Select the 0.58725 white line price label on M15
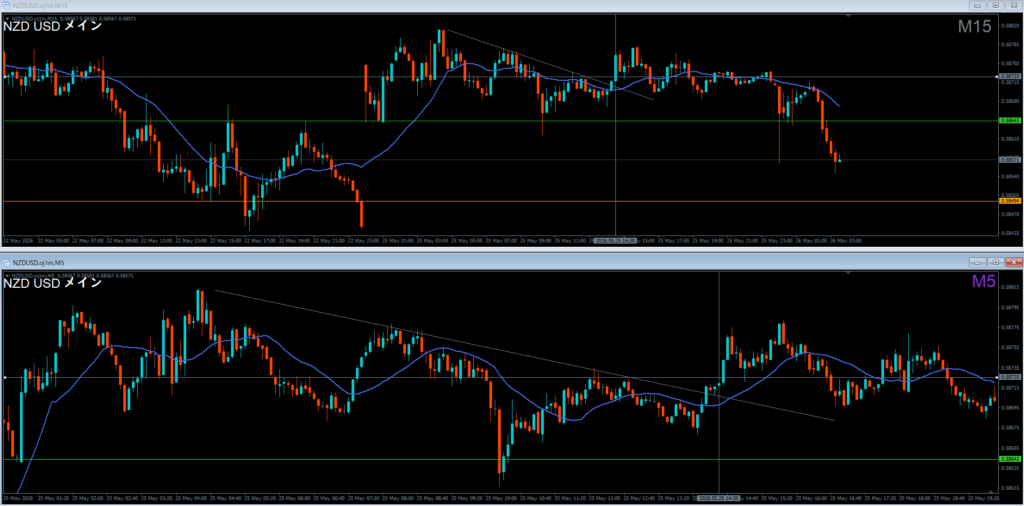1024x506 pixels. pyautogui.click(x=1009, y=76)
